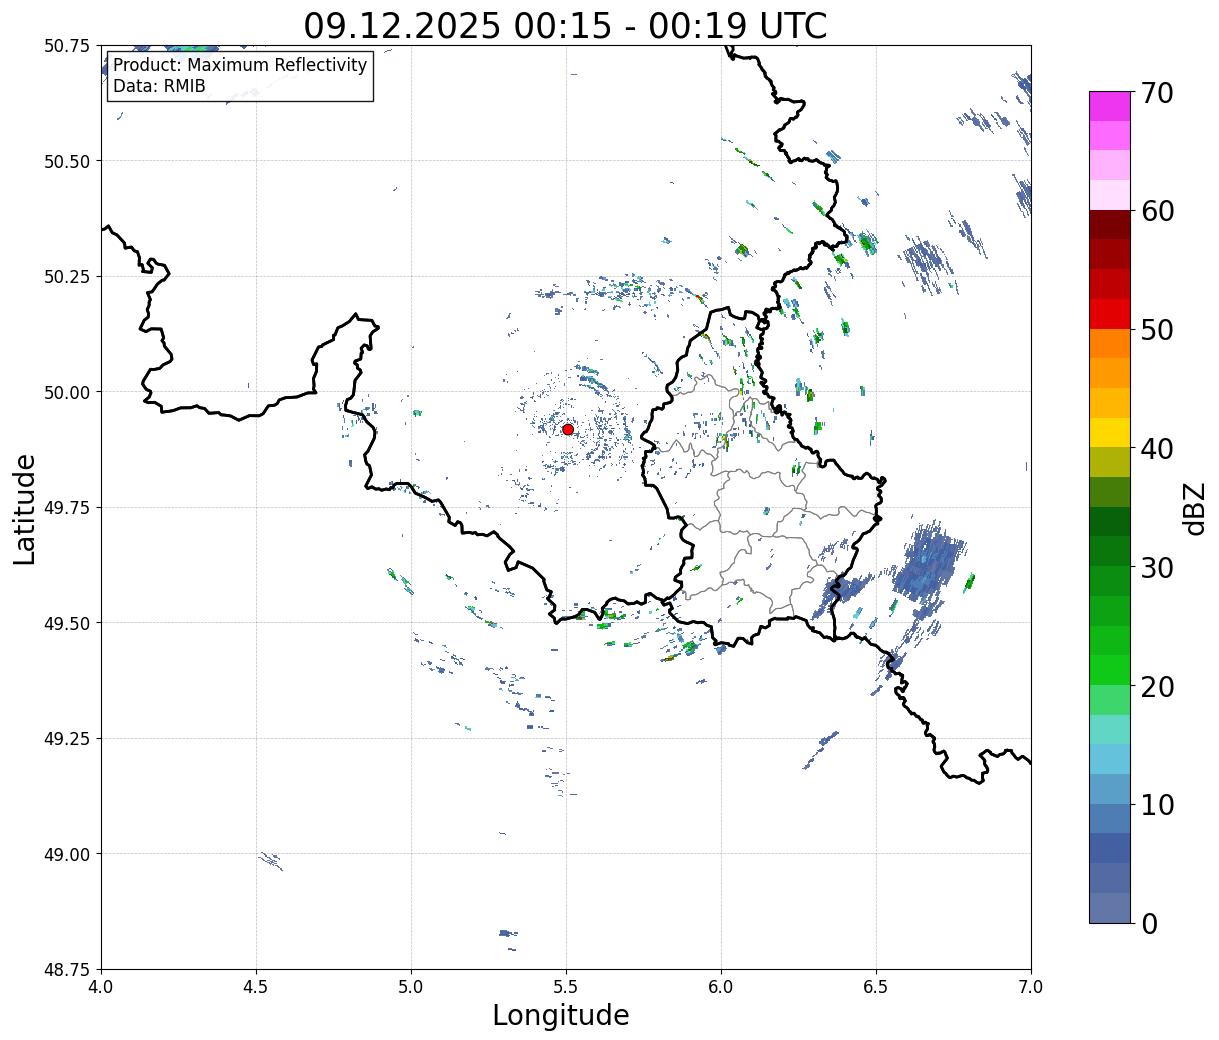Viewport: 1219px width, 1040px height.
Task: Click the large blue echo east of Luxembourg
Action: [927, 566]
